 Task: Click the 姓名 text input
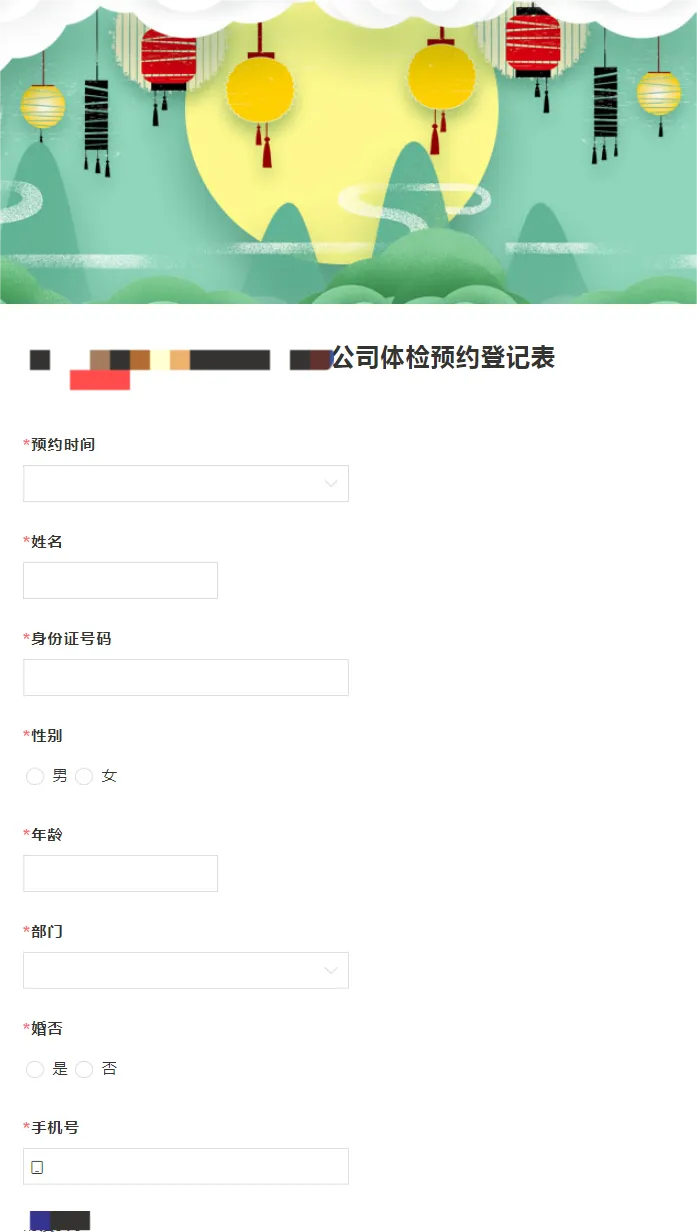tap(120, 581)
